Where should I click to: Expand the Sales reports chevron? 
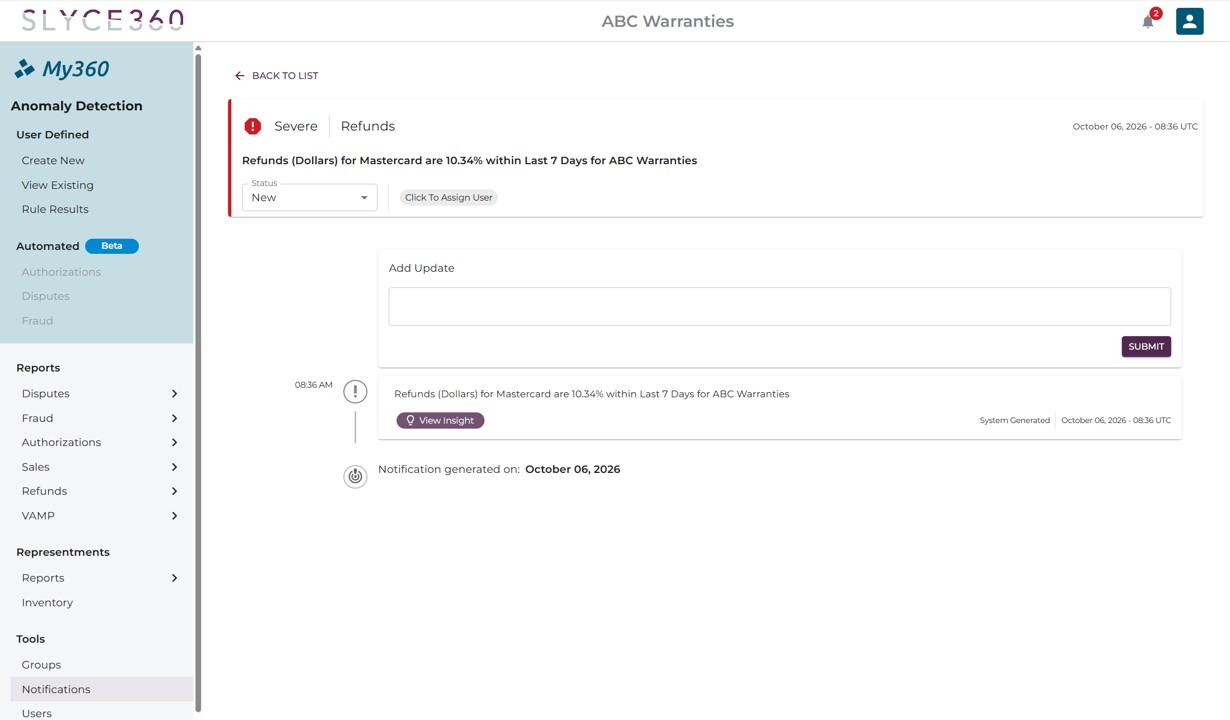click(174, 467)
